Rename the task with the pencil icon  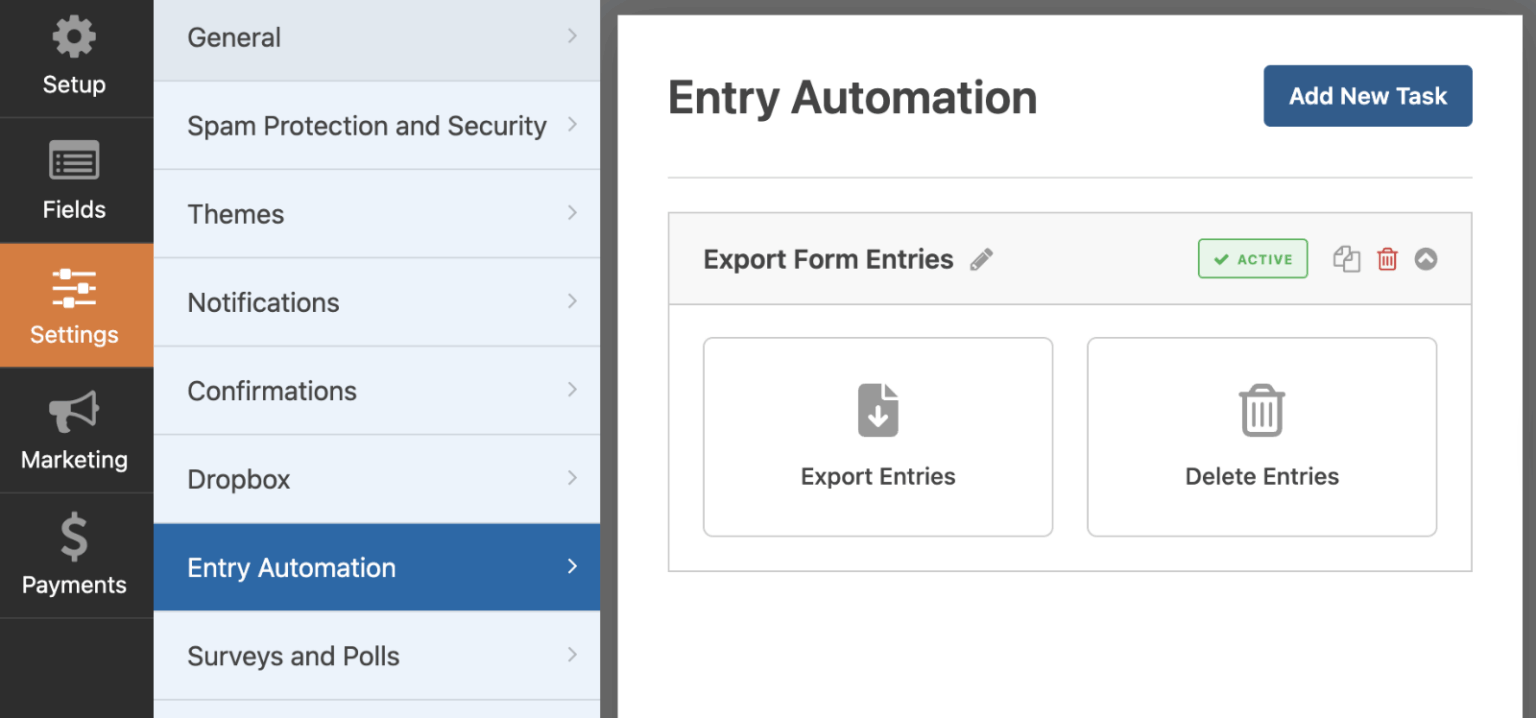pos(982,258)
